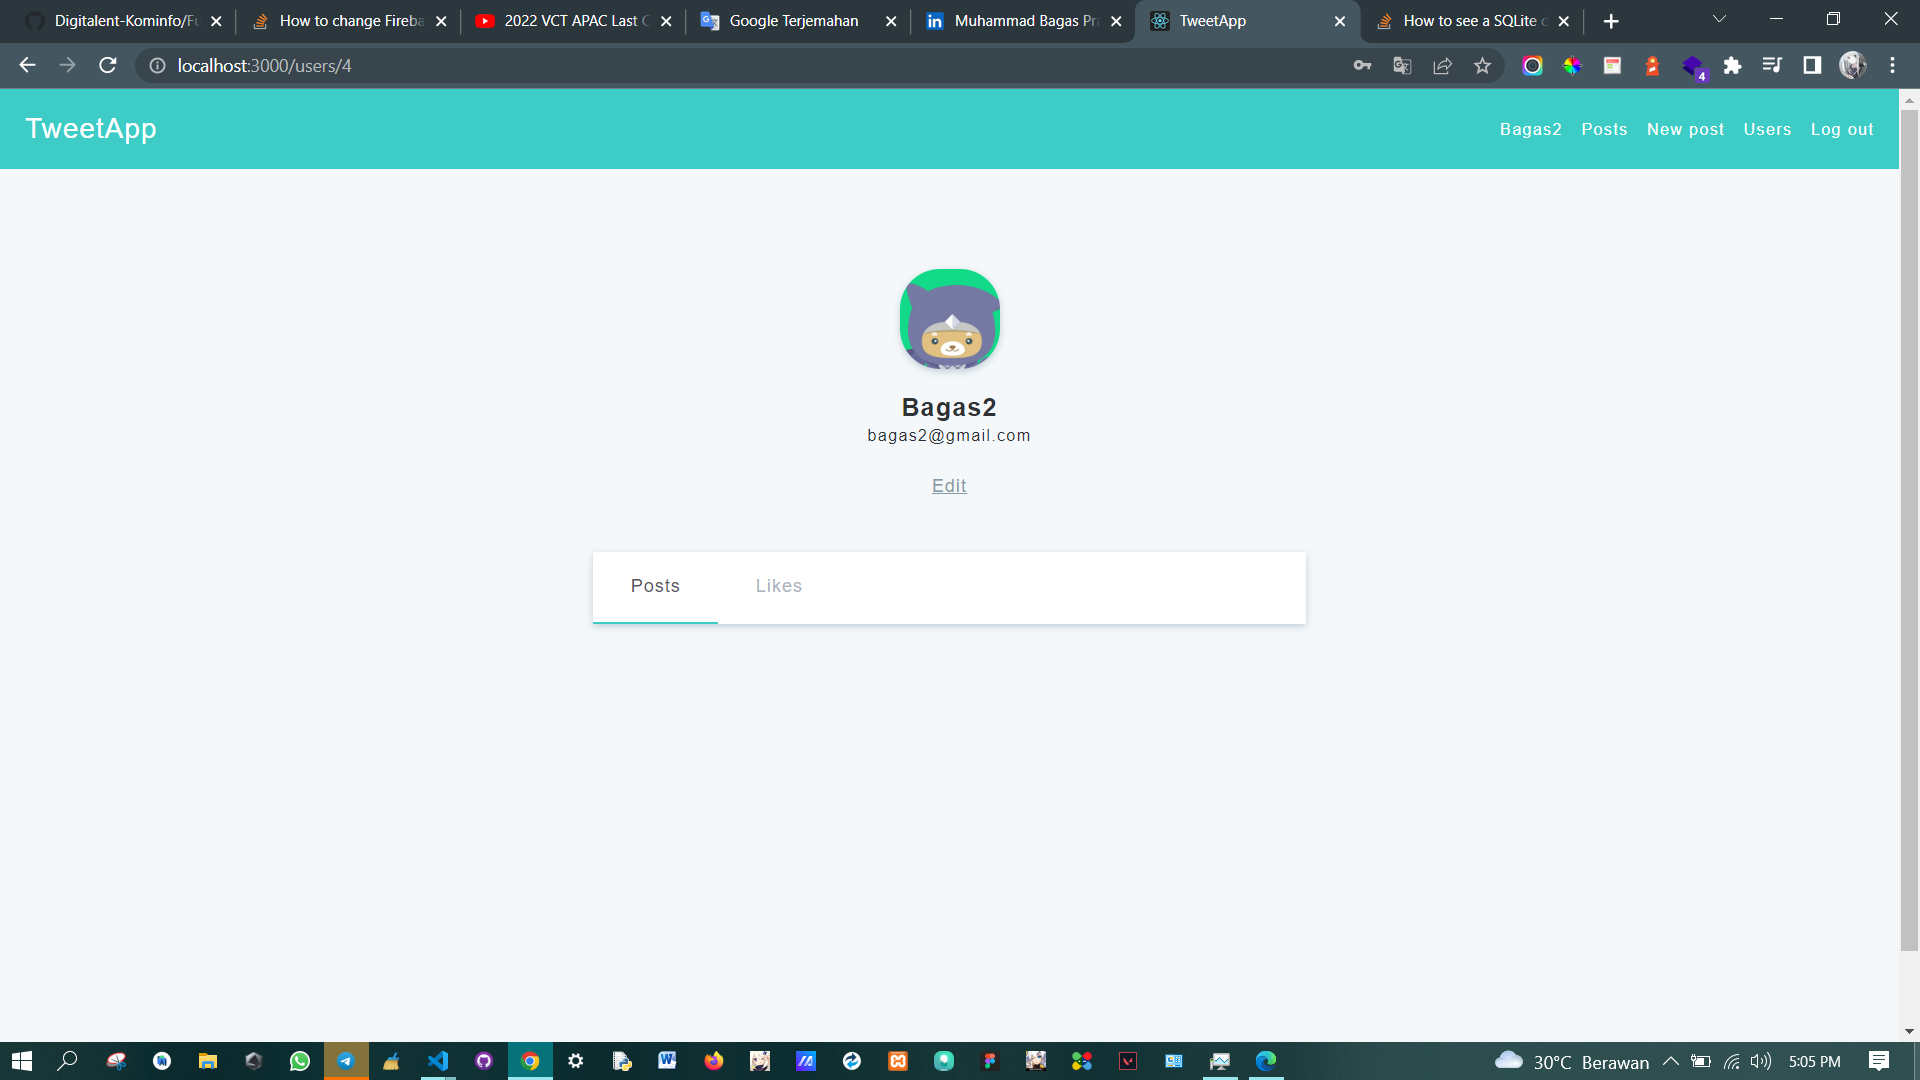
Task: Select the Posts profile tab
Action: click(655, 586)
